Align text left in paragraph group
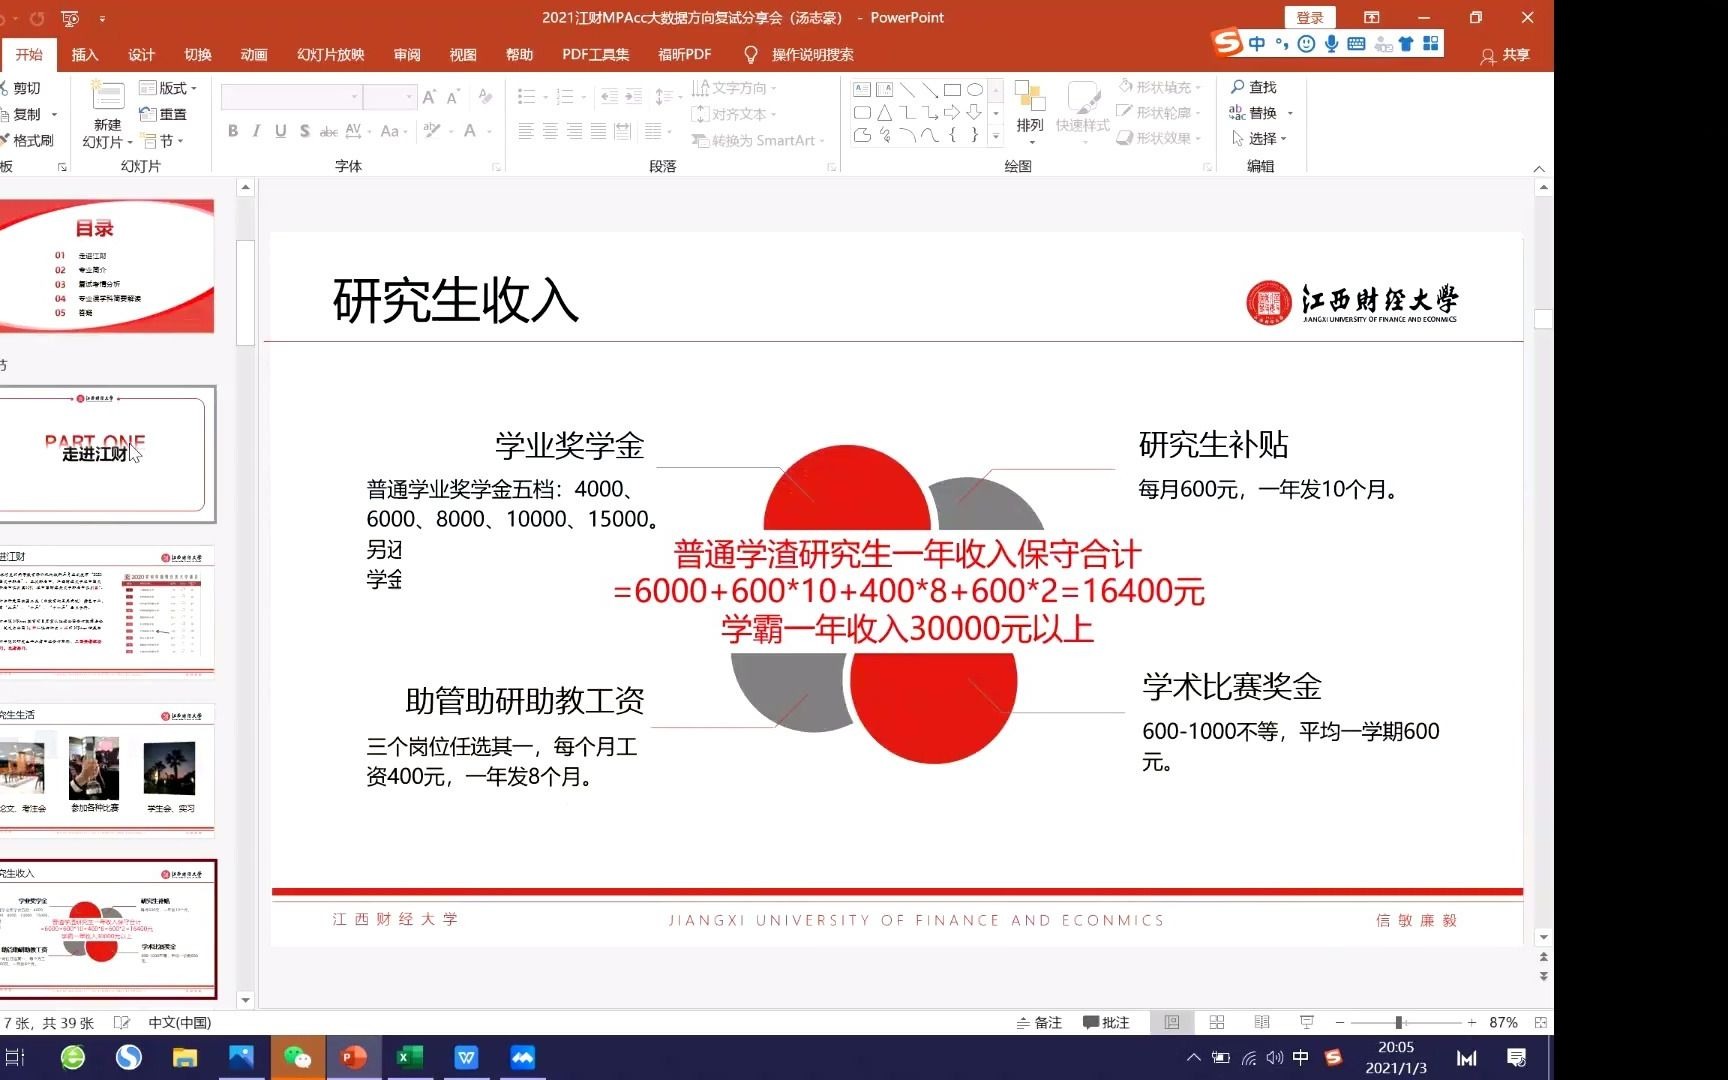 pyautogui.click(x=526, y=131)
